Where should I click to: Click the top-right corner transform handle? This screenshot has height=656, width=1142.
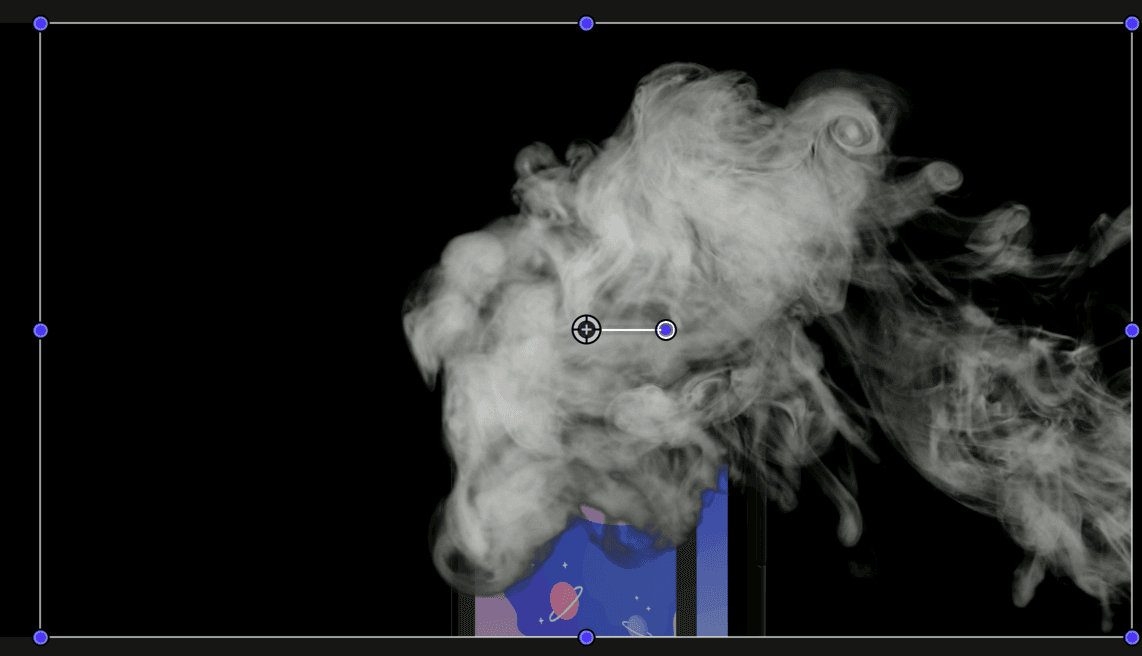coord(1133,22)
